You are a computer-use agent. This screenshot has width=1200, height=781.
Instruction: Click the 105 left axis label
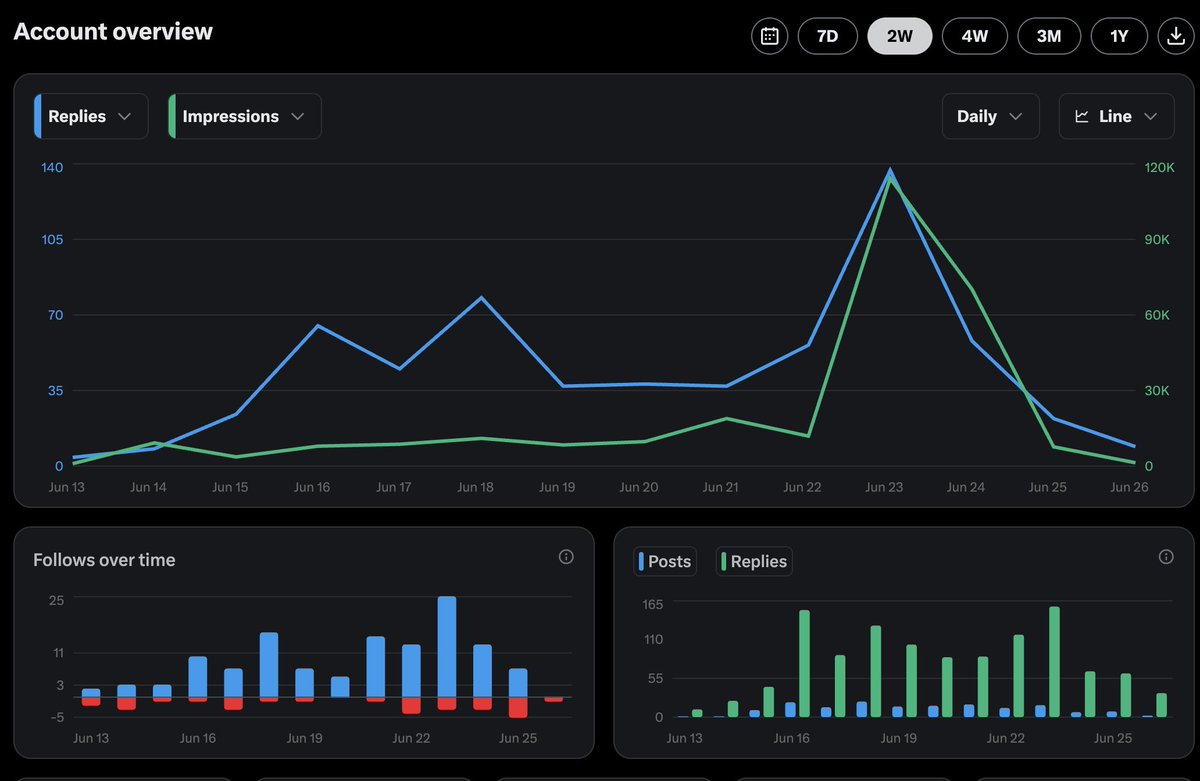point(52,239)
